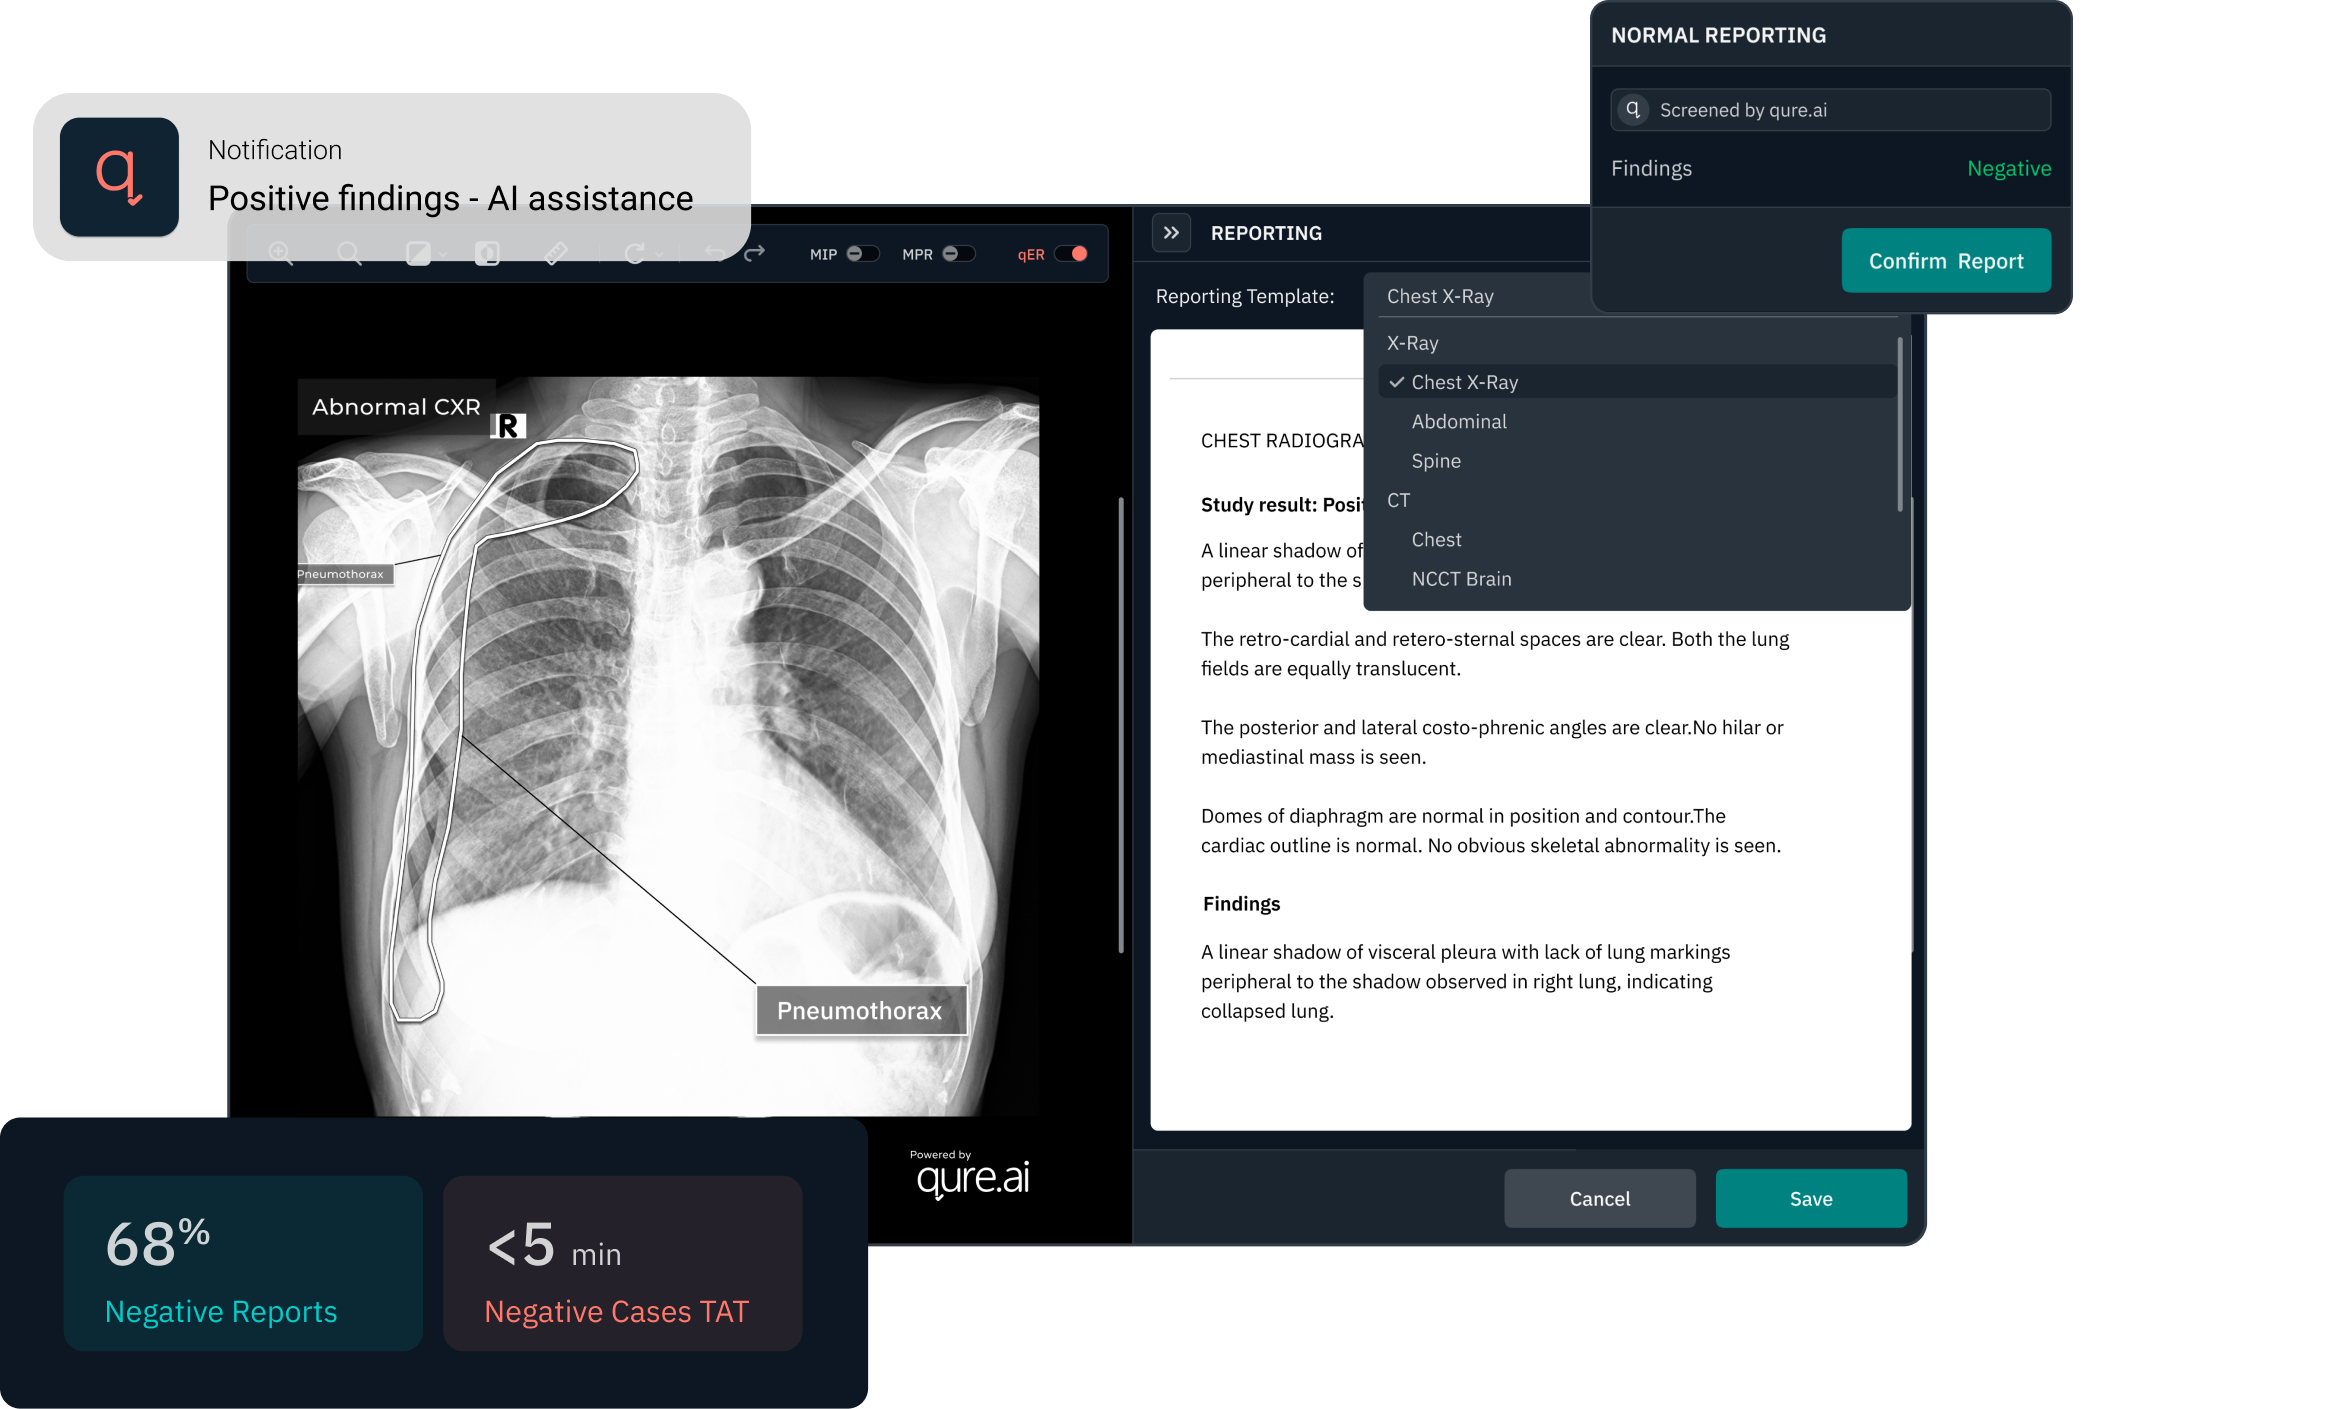Select the contrast invert tool icon

pyautogui.click(x=487, y=253)
